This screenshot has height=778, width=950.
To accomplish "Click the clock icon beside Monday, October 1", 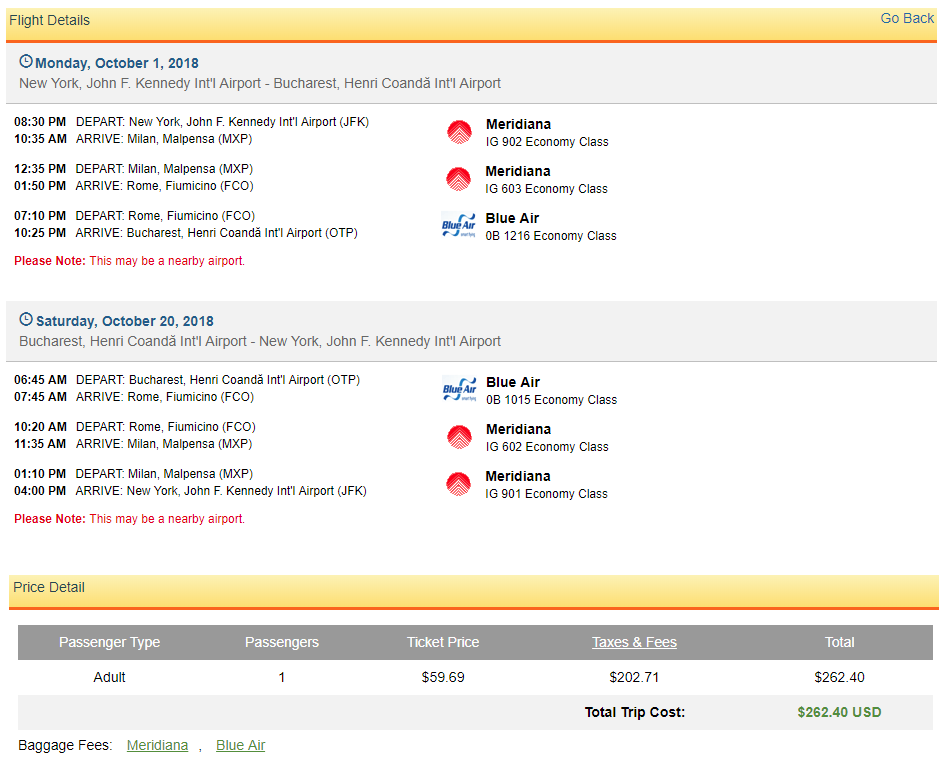I will pos(27,62).
